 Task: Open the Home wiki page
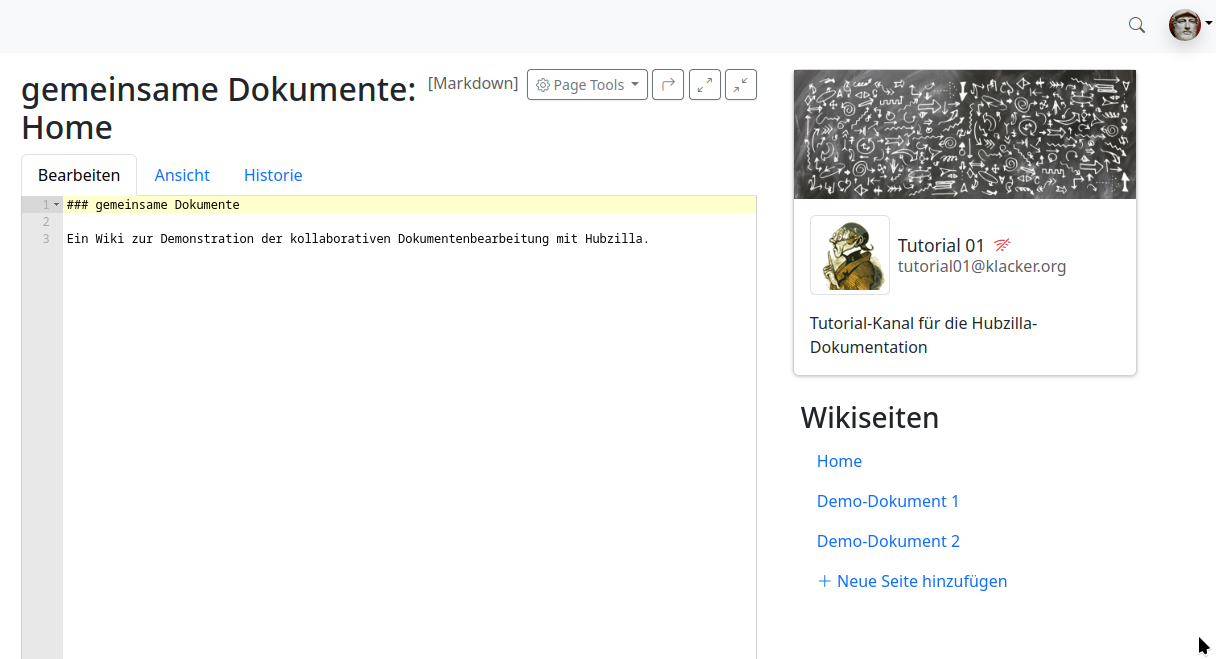pyautogui.click(x=839, y=461)
